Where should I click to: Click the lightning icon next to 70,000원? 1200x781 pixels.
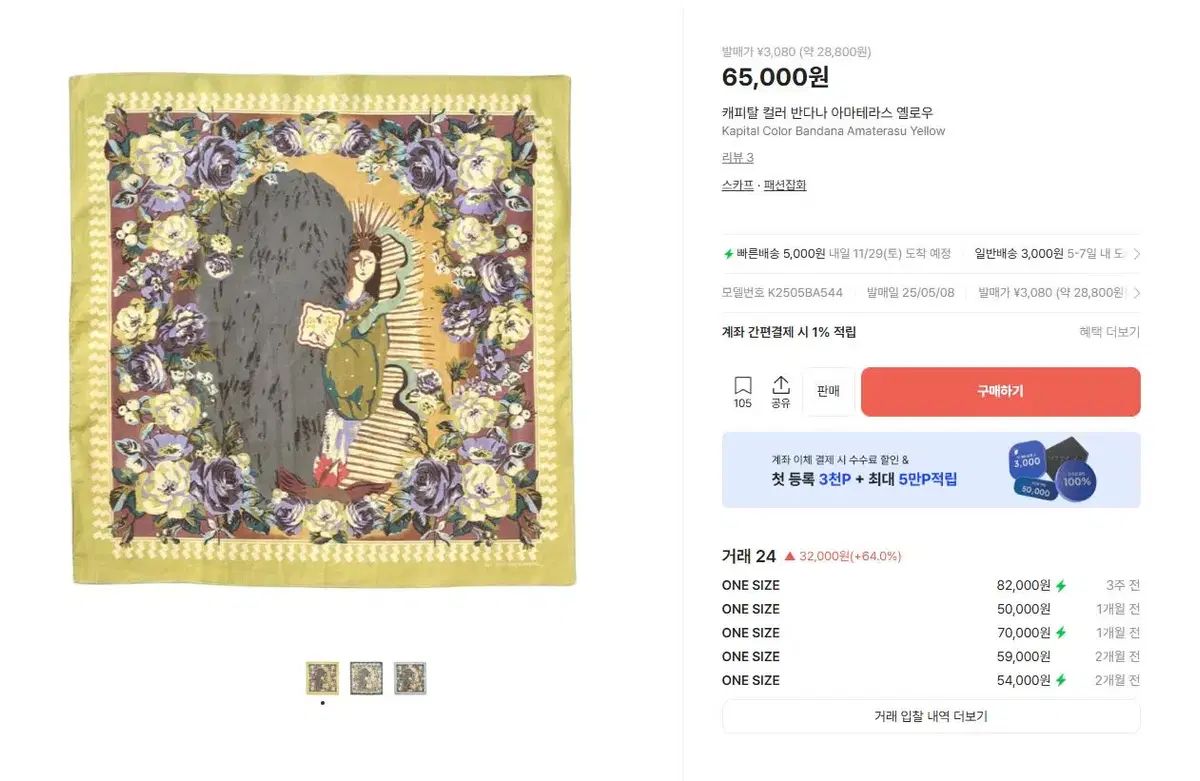click(1061, 633)
